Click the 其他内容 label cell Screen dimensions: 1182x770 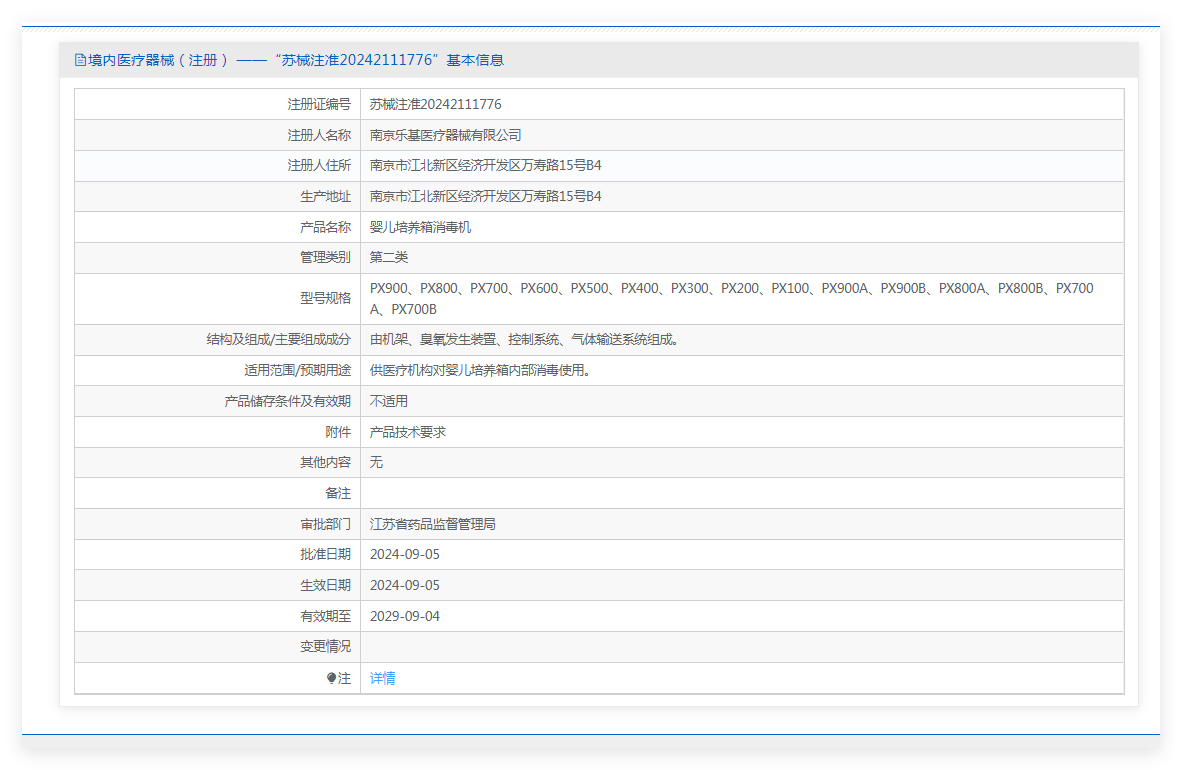click(217, 462)
